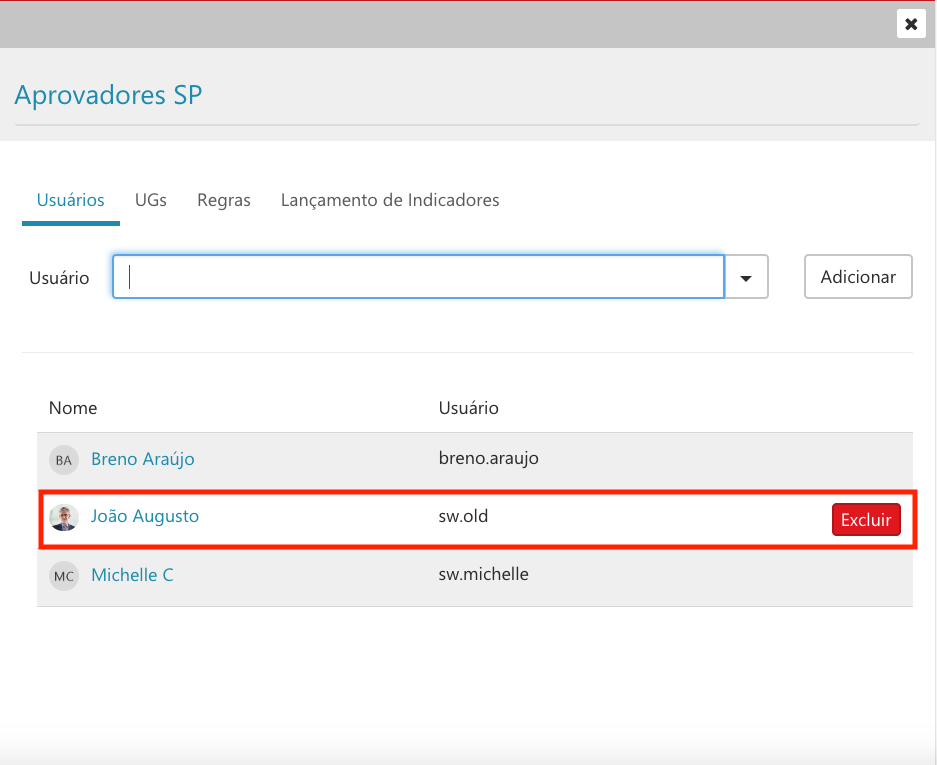Open the UGs tab

tap(151, 200)
